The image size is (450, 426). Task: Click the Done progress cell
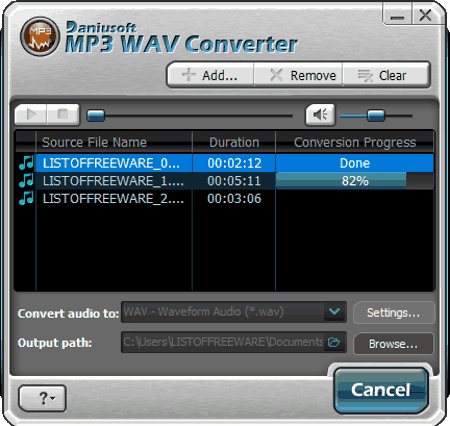355,163
